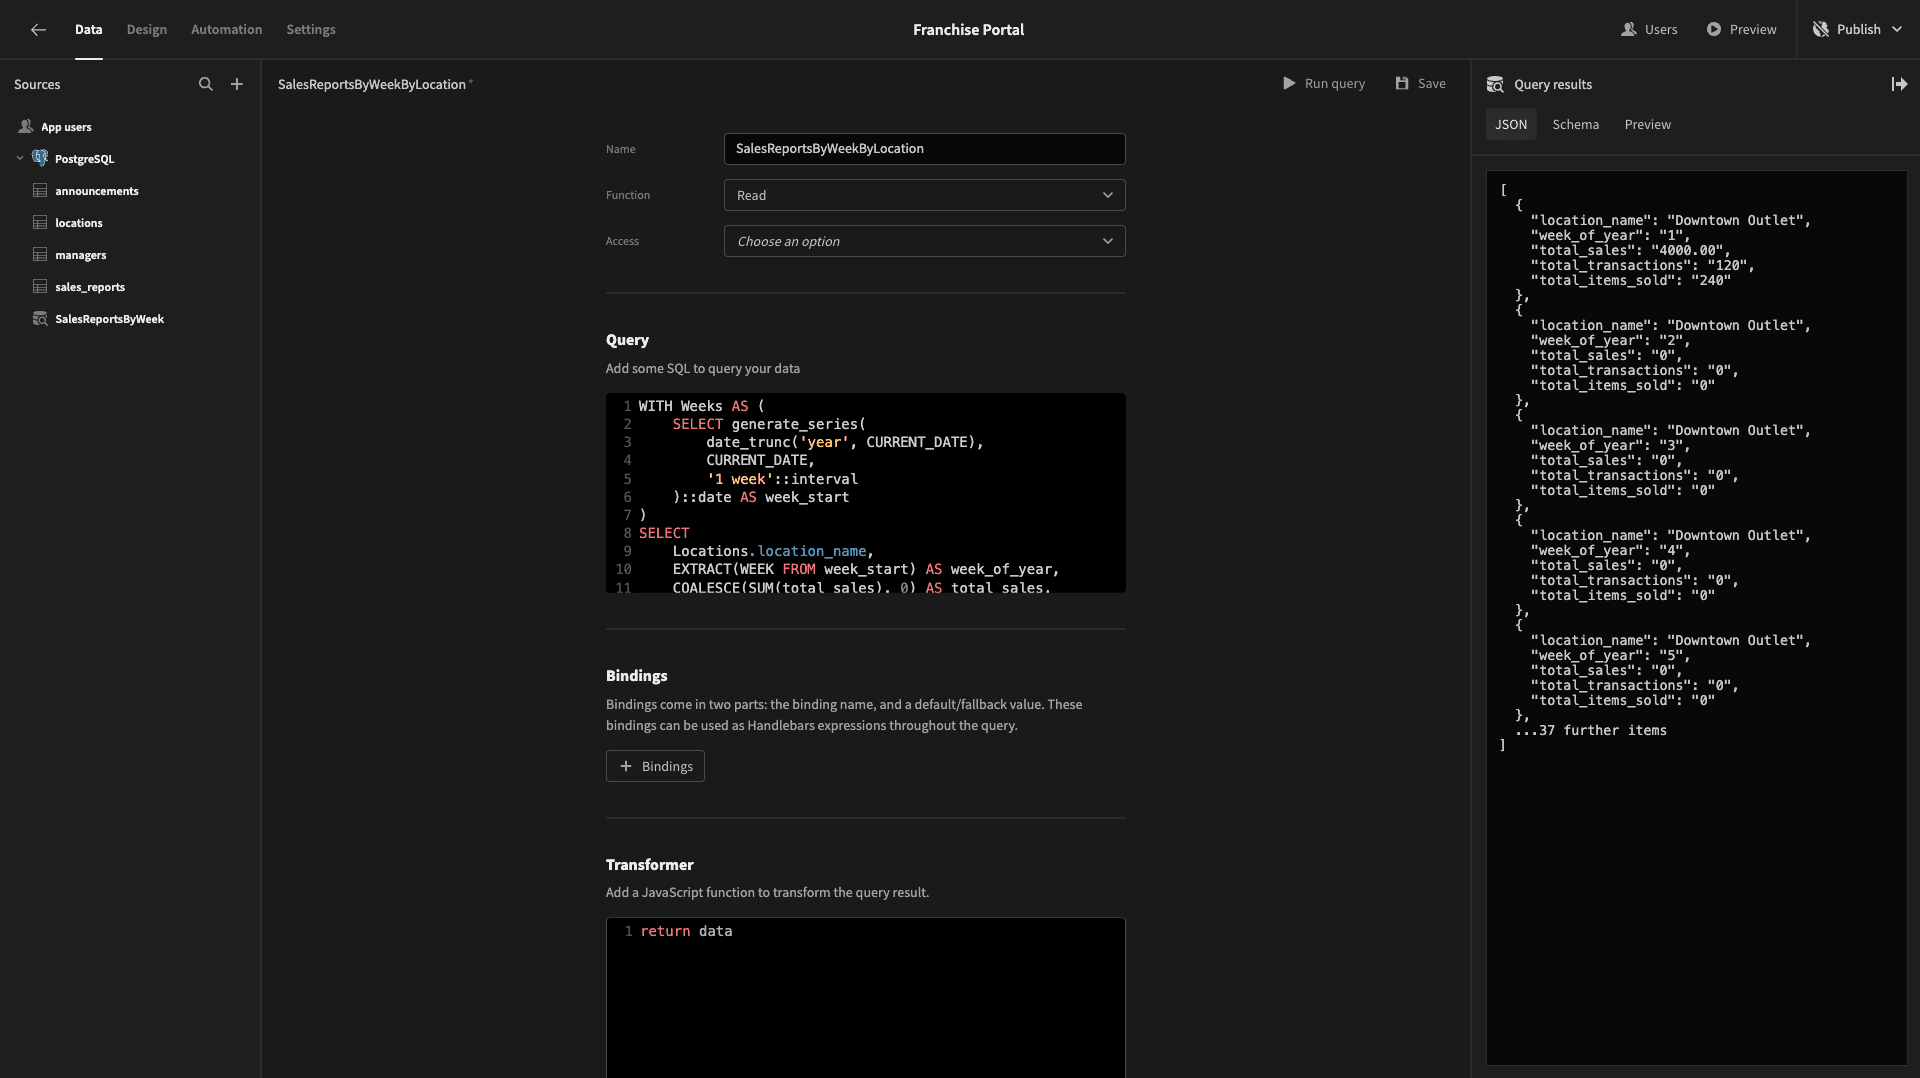This screenshot has height=1078, width=1920.
Task: Click the Save disk icon
Action: [1402, 83]
